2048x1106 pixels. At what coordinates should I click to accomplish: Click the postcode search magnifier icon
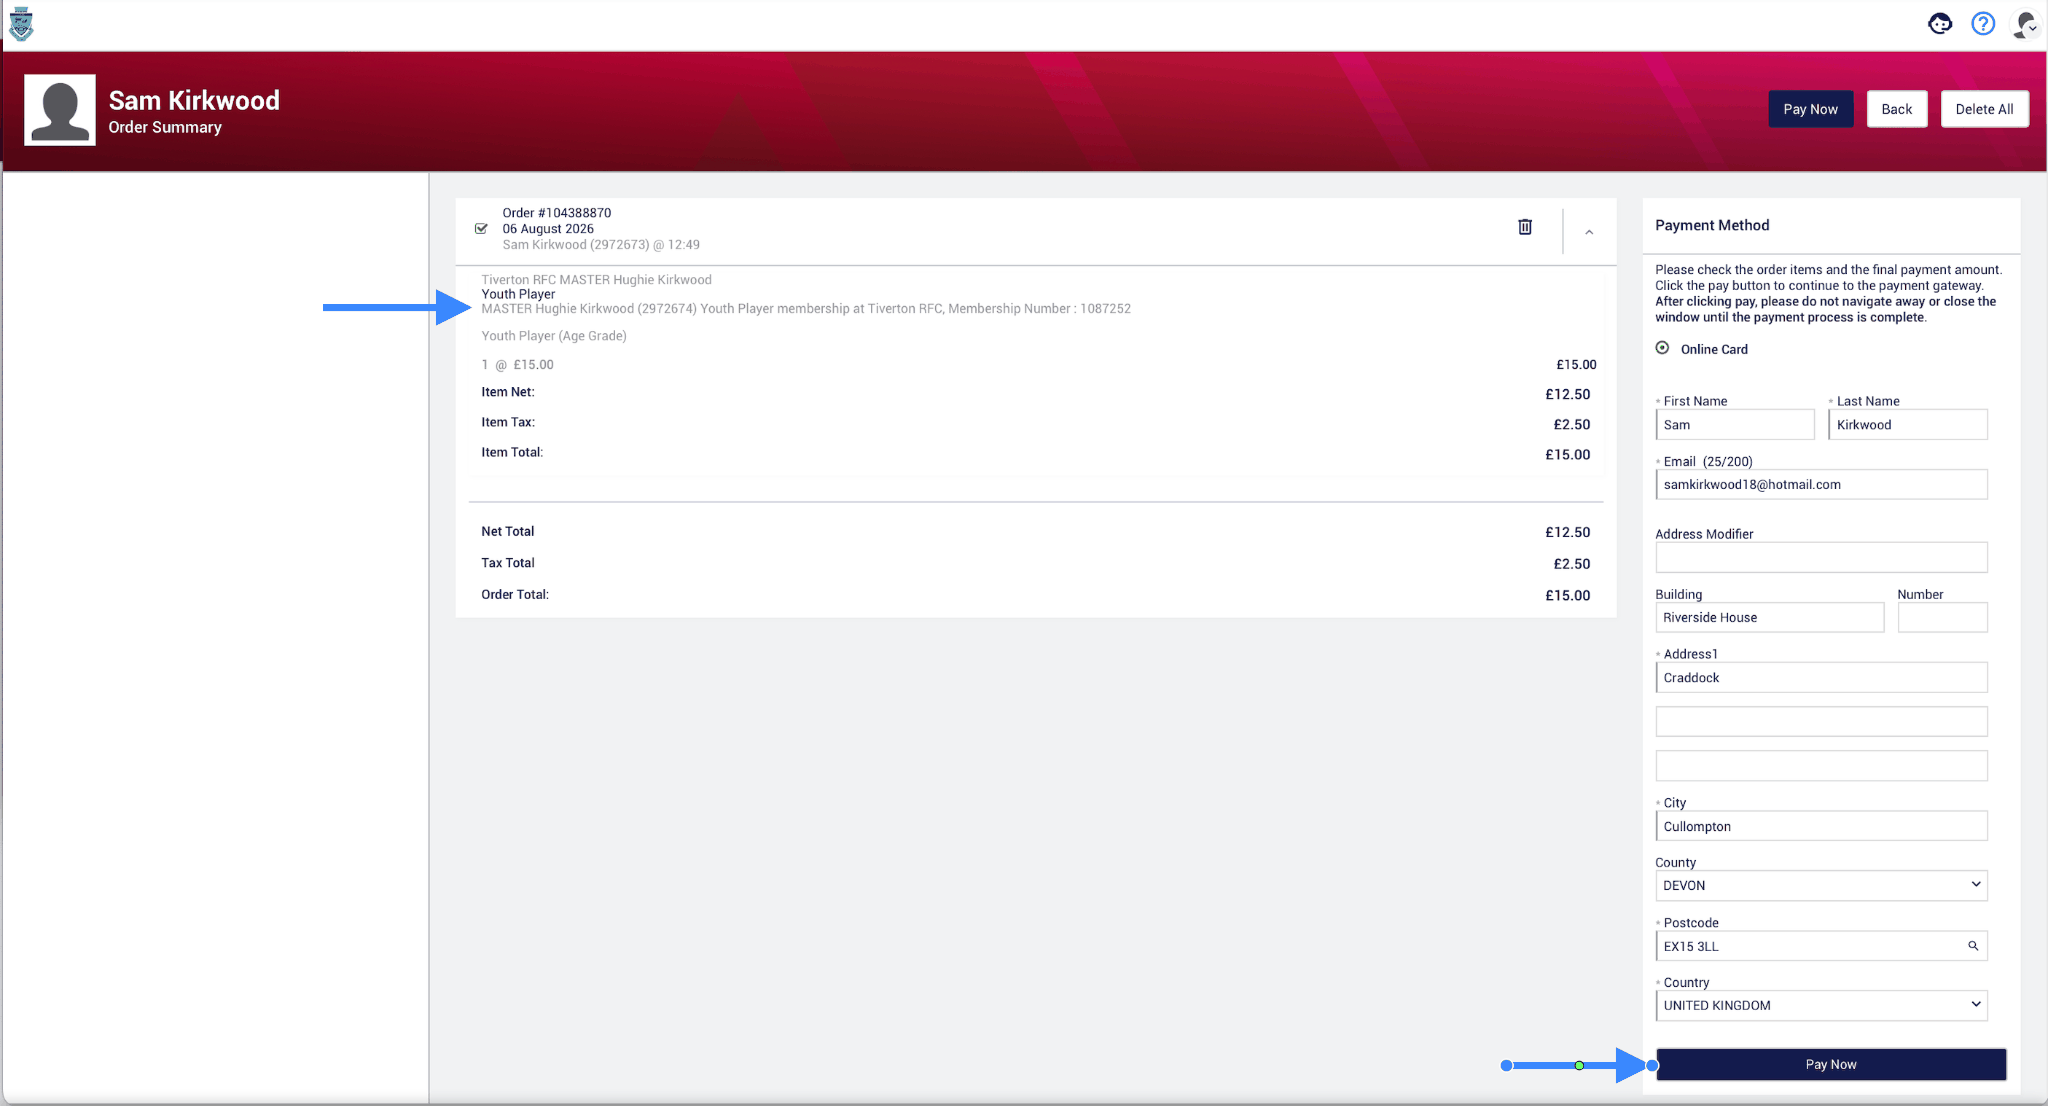tap(1973, 946)
